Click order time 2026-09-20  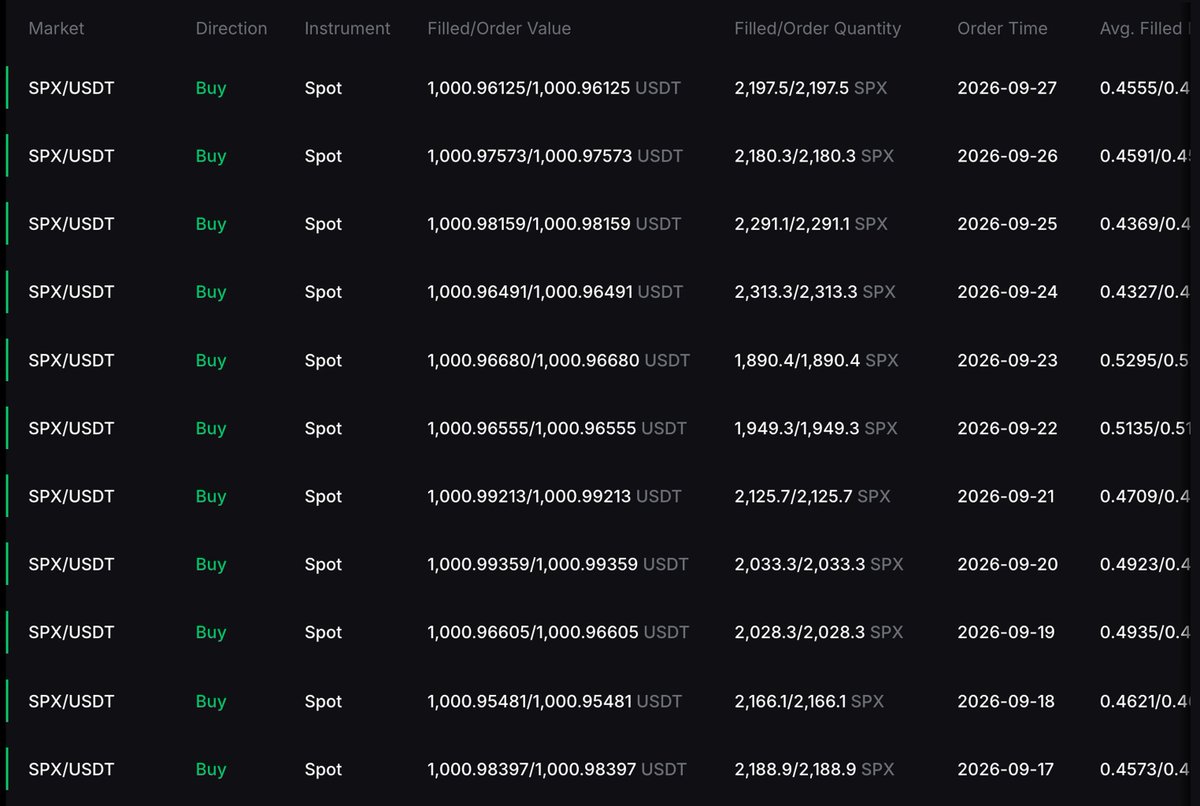pyautogui.click(x=1007, y=564)
